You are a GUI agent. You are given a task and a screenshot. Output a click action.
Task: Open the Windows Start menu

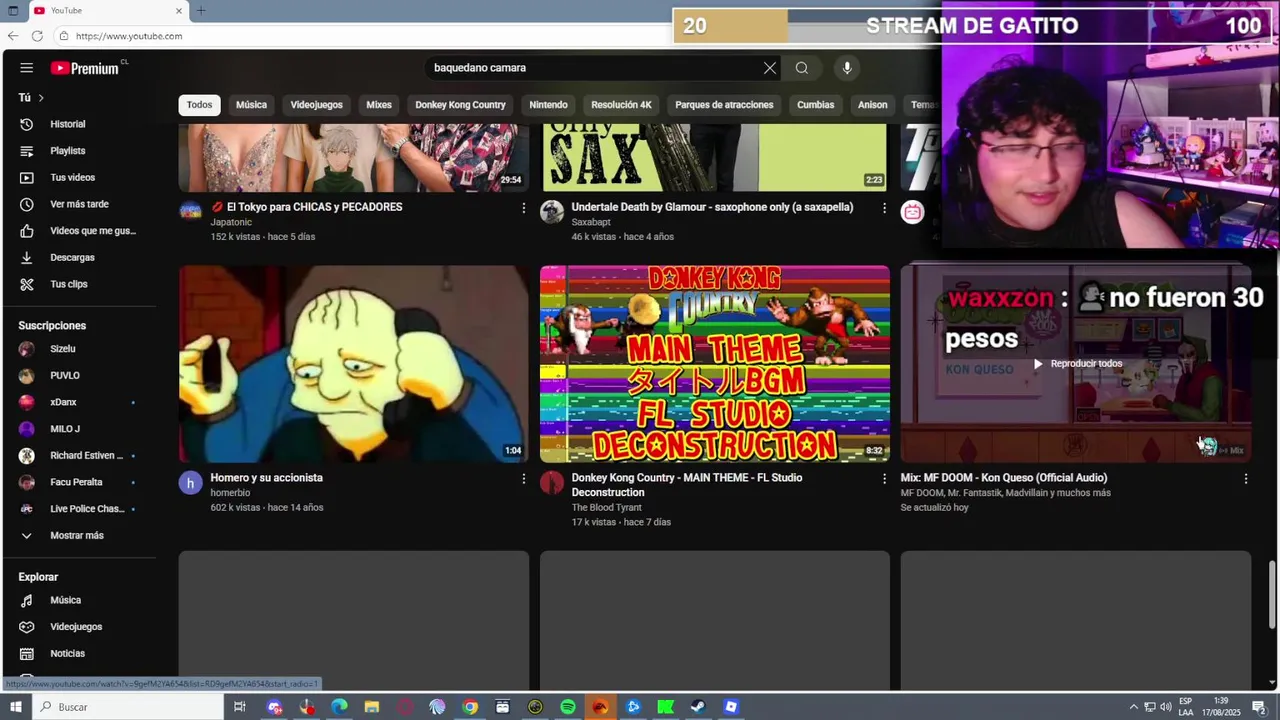tap(15, 707)
